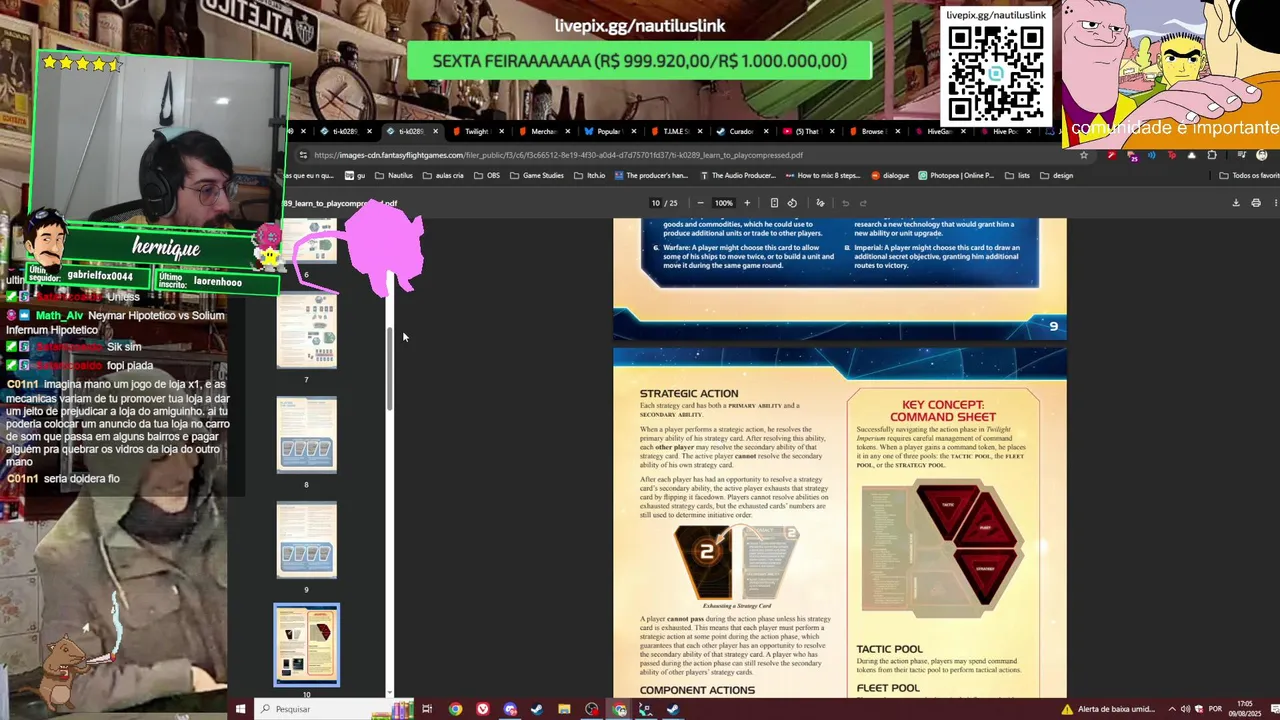The image size is (1280, 720).
Task: Zoom in the PDF with the plus button
Action: (746, 203)
